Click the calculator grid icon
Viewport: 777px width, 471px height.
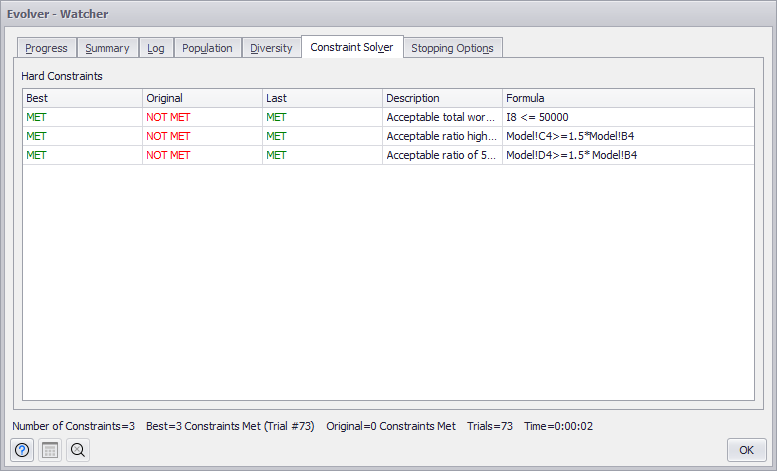[50, 450]
